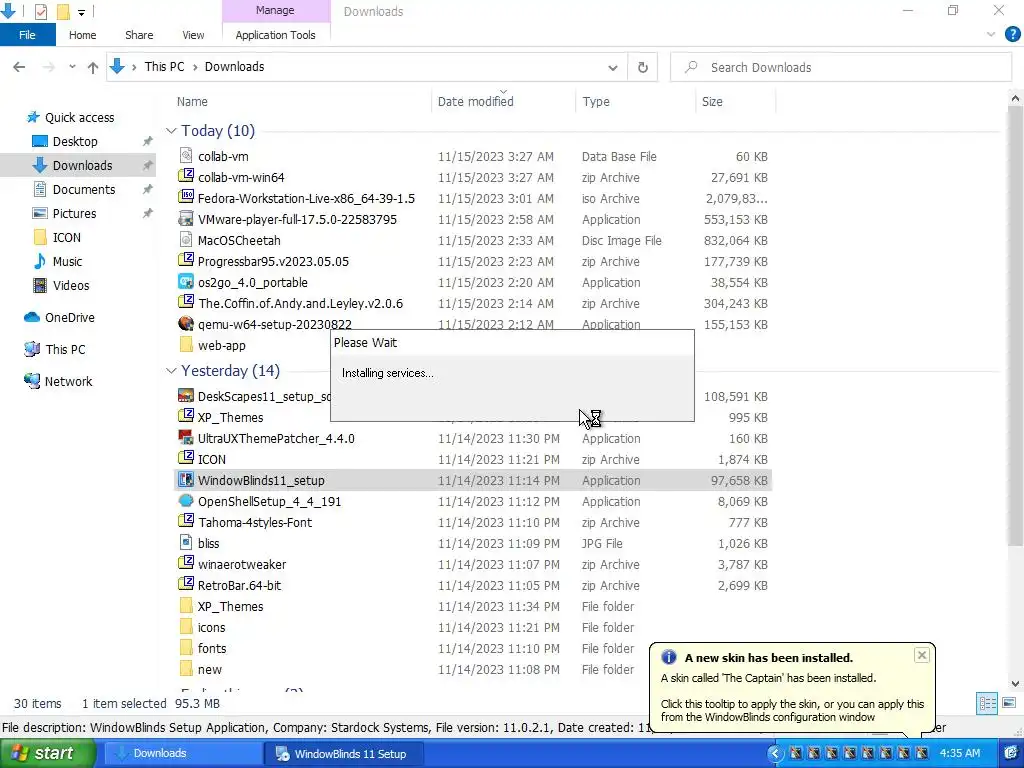The image size is (1024, 768).
Task: Select the OpenShellSetup_4_4_191 icon
Action: pyautogui.click(x=186, y=501)
